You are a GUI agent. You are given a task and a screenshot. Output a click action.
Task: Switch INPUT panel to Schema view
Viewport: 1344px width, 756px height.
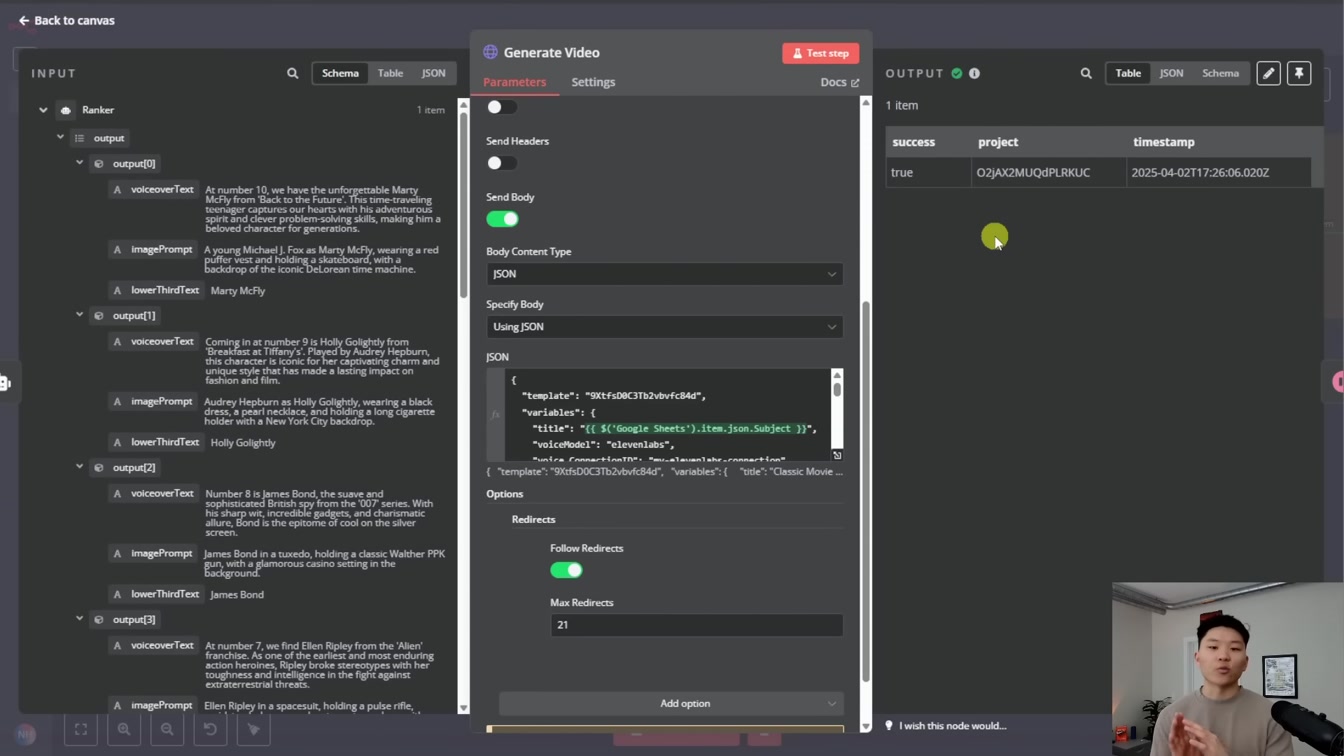tap(340, 73)
